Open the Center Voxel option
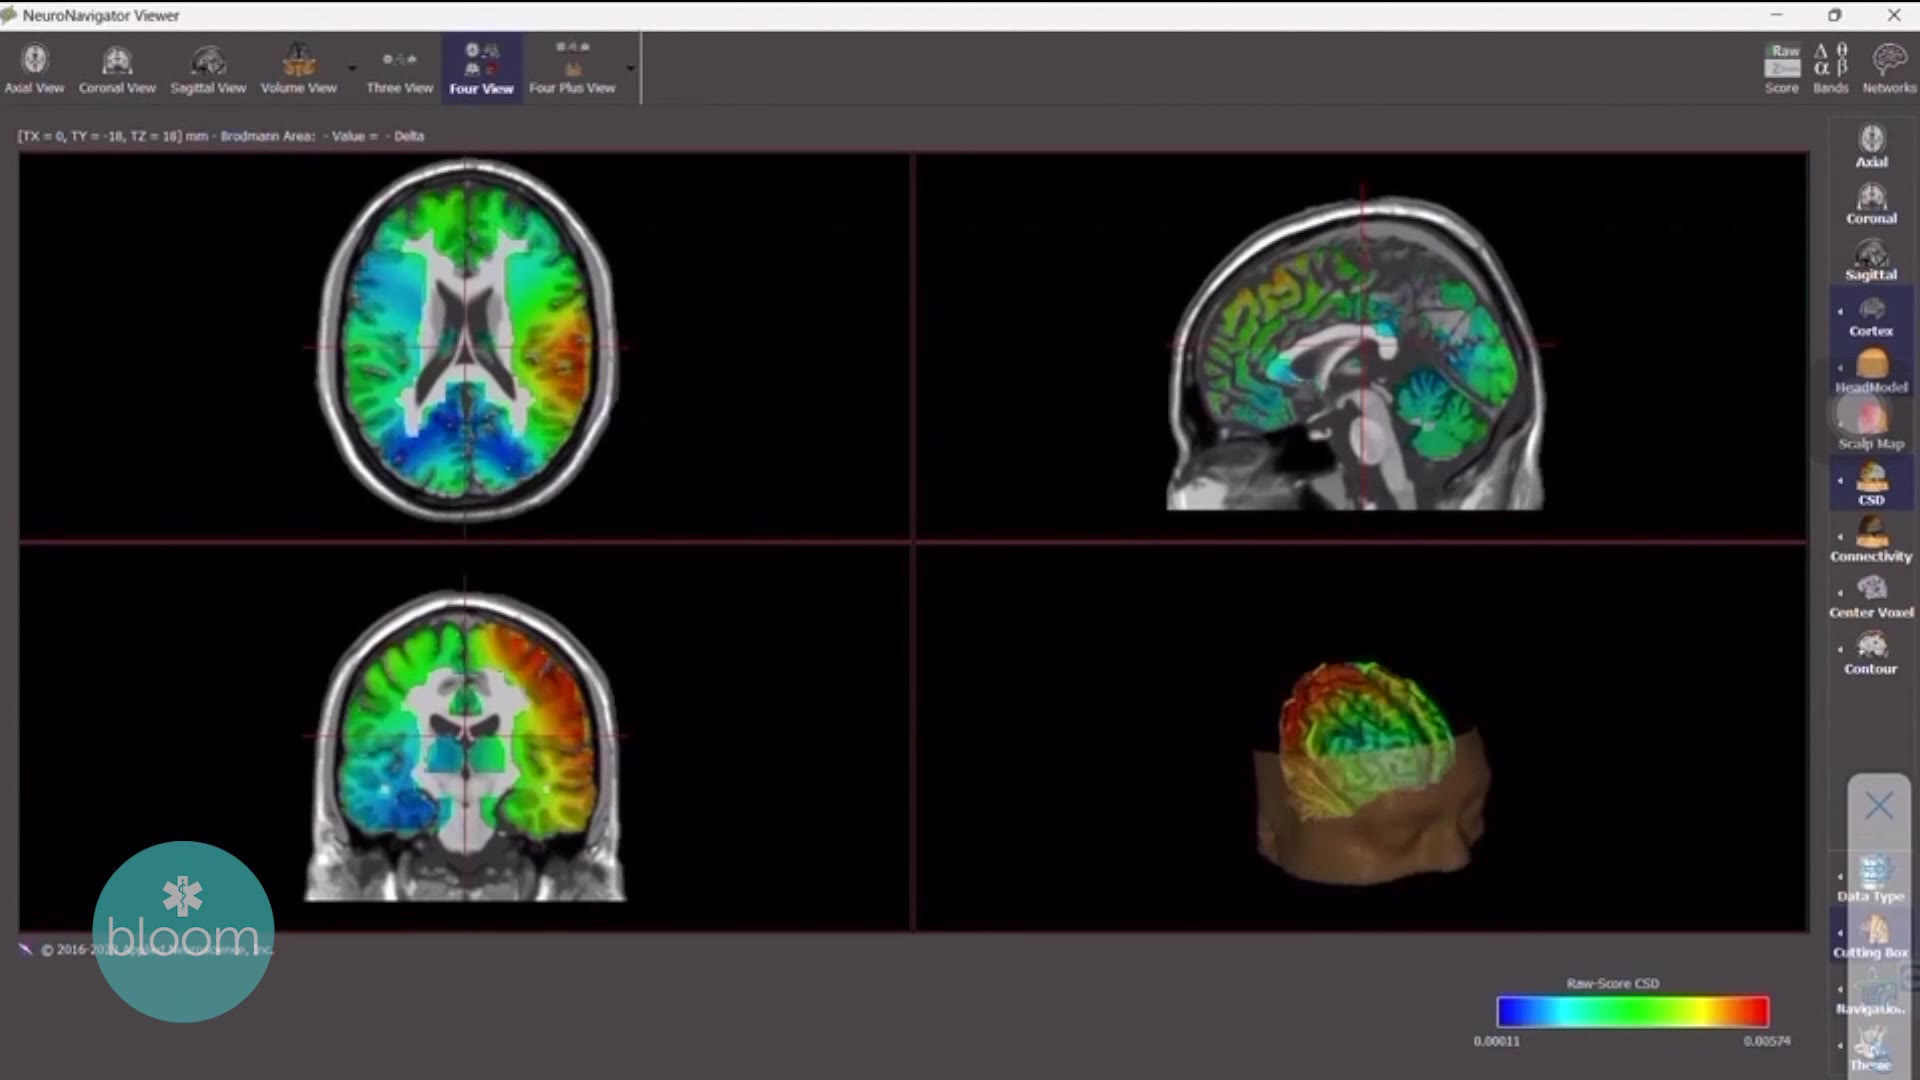 coord(1870,597)
